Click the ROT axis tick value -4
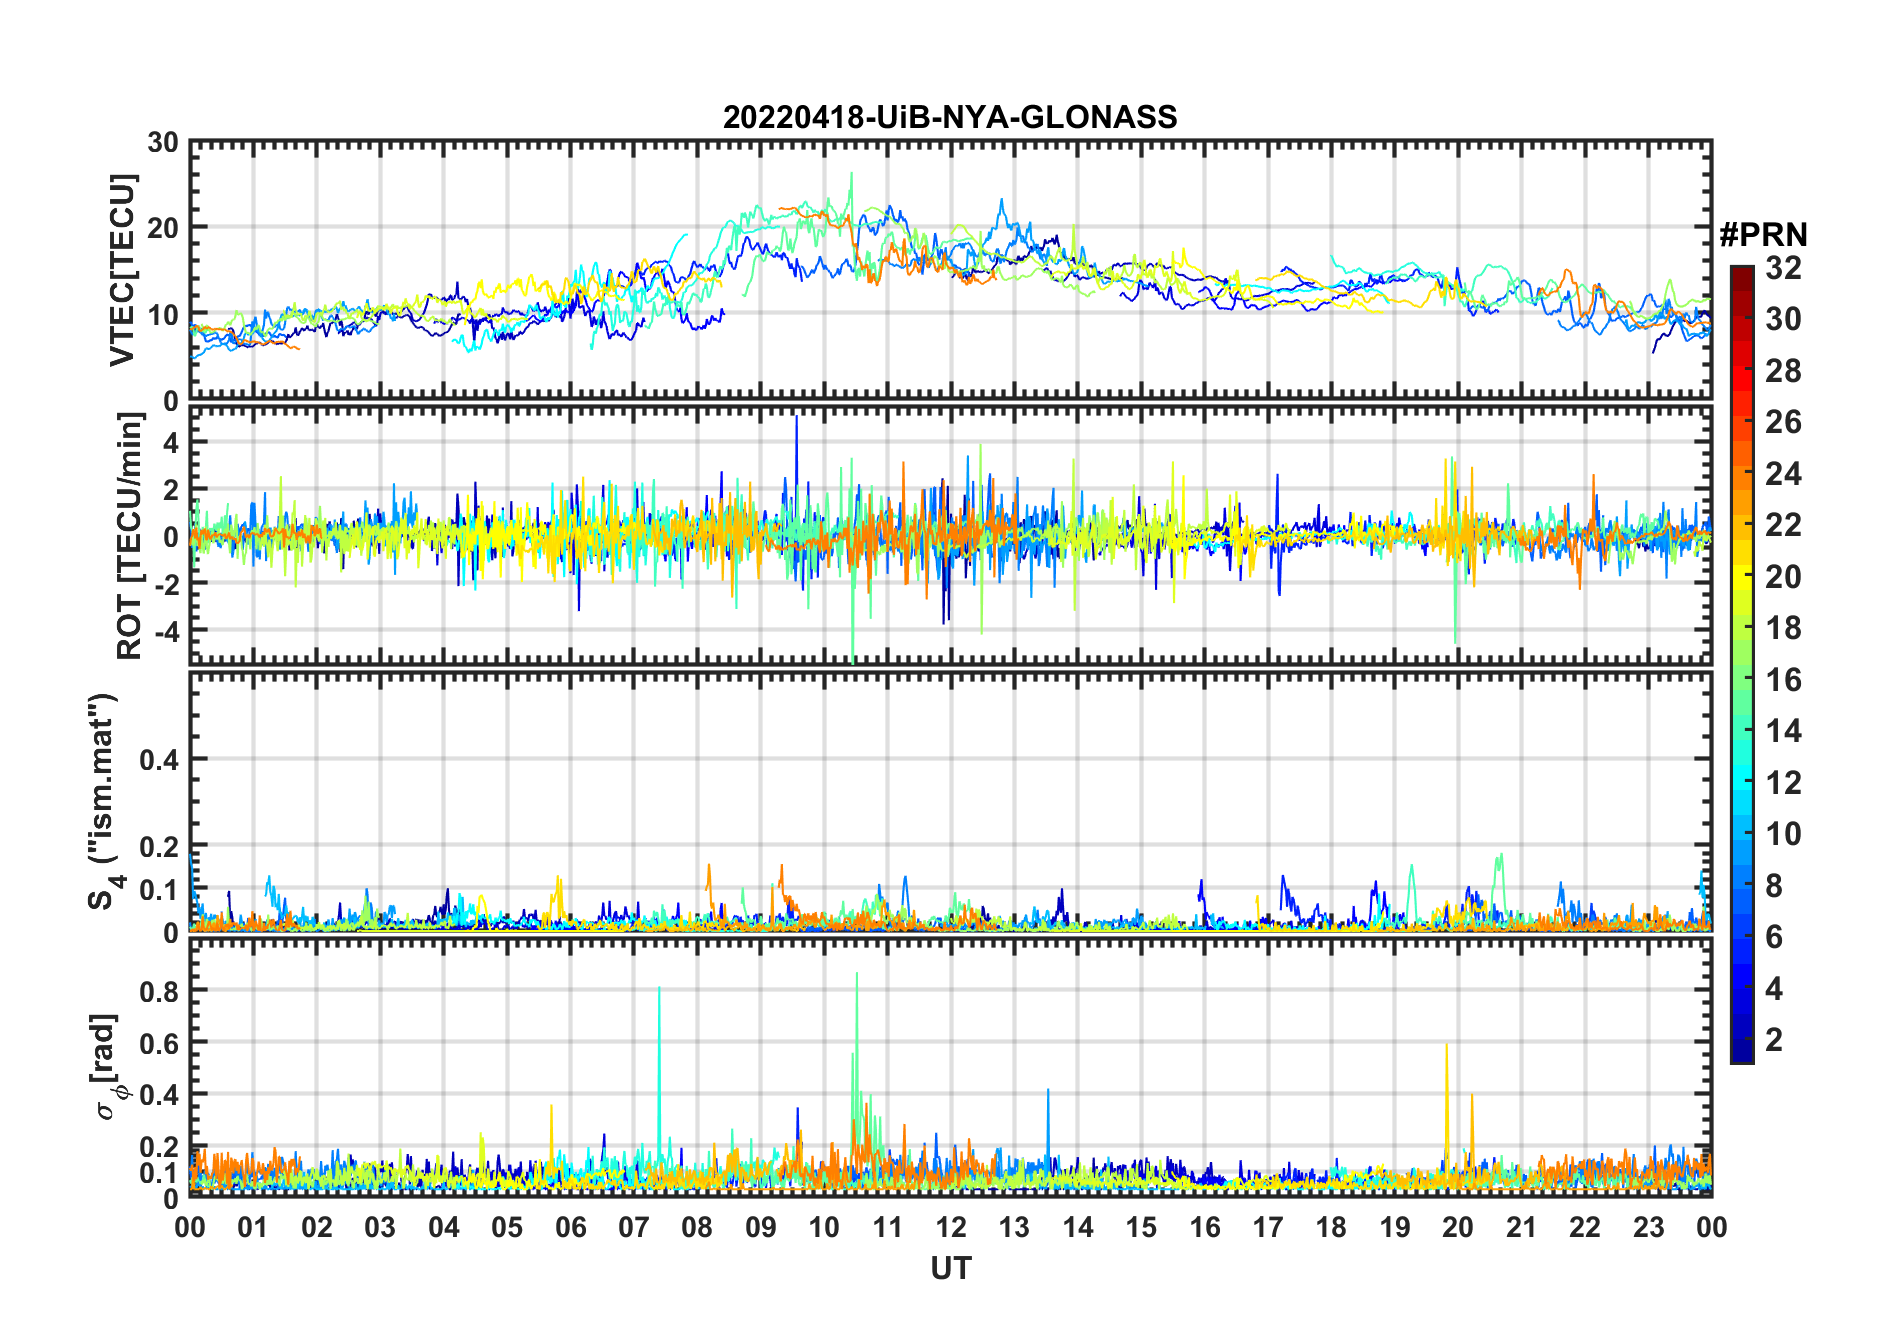The height and width of the screenshot is (1330, 1902). [x=166, y=631]
